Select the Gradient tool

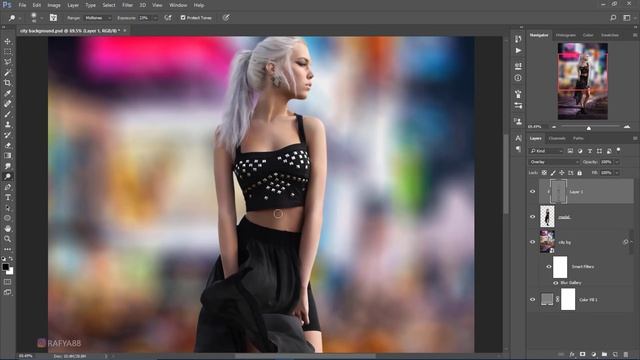tap(7, 156)
